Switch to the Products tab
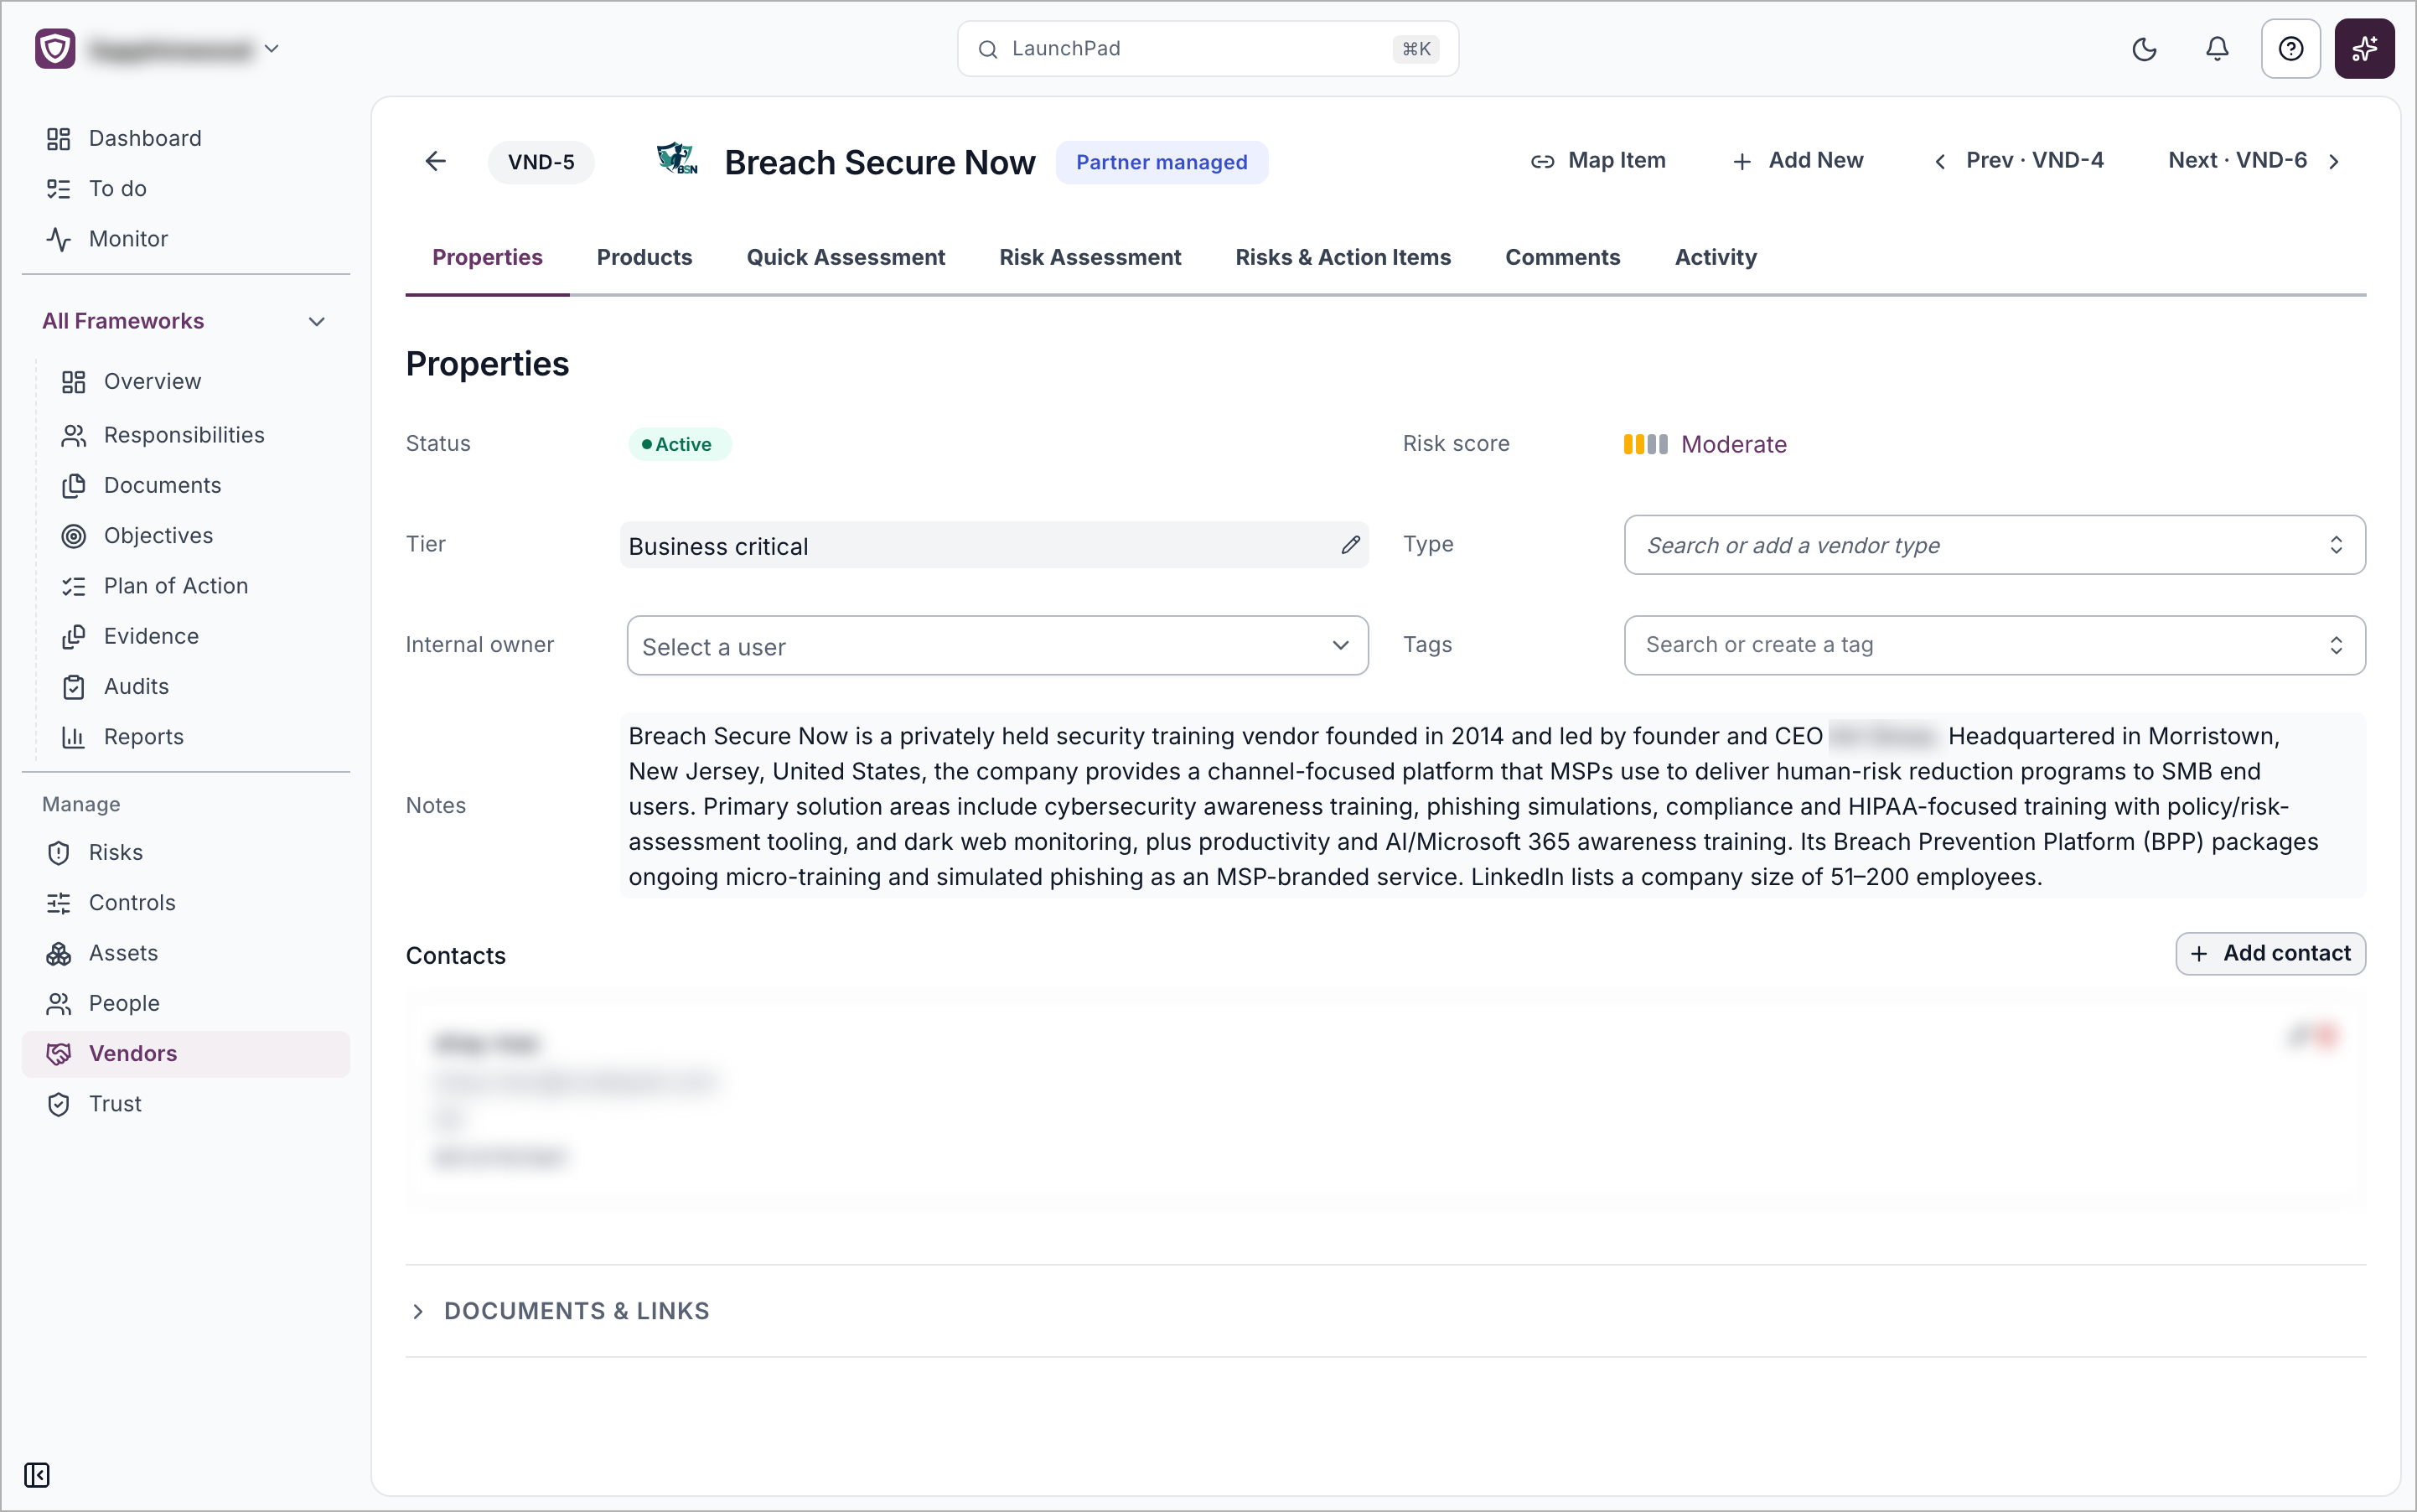 644,257
